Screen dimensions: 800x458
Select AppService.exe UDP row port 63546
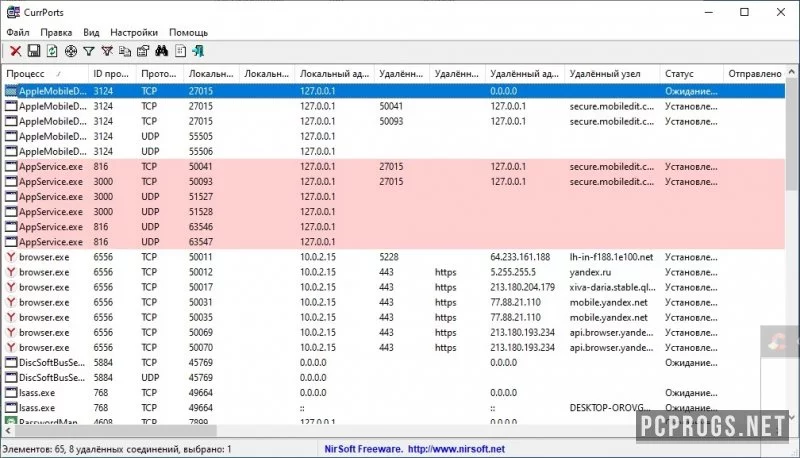pos(394,227)
